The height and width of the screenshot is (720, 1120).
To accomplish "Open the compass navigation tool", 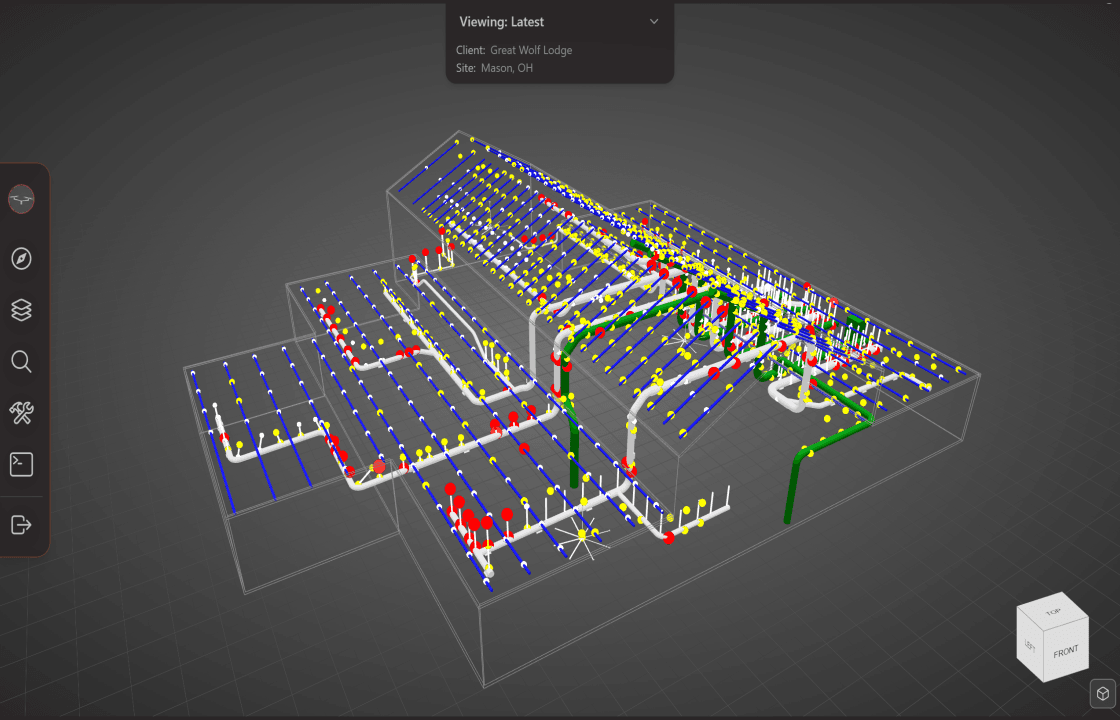I will tap(21, 258).
